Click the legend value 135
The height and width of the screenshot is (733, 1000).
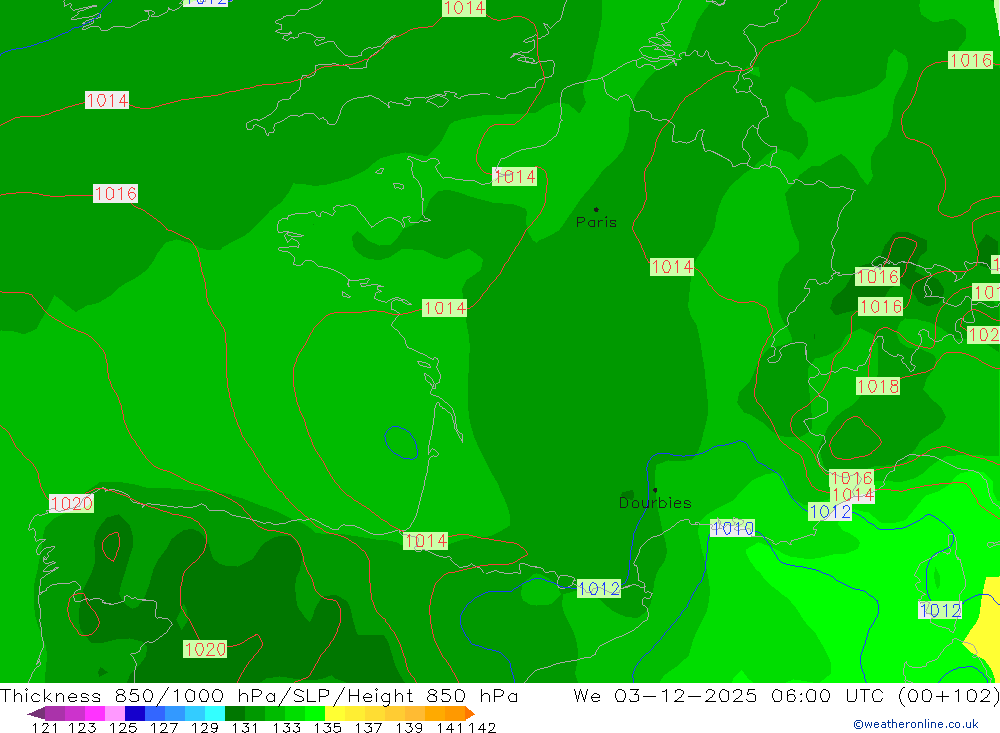pos(327,727)
